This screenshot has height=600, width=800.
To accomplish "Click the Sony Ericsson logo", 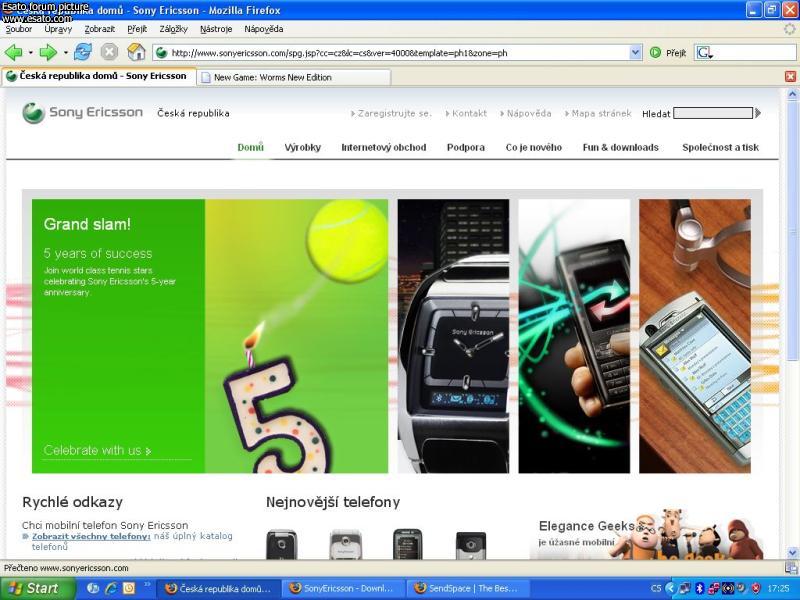I will (83, 113).
